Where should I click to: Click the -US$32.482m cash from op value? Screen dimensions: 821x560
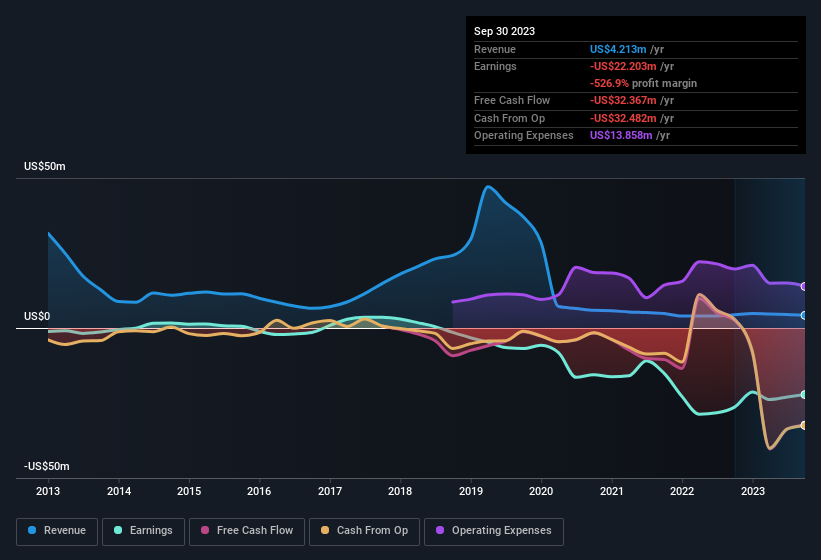click(623, 118)
